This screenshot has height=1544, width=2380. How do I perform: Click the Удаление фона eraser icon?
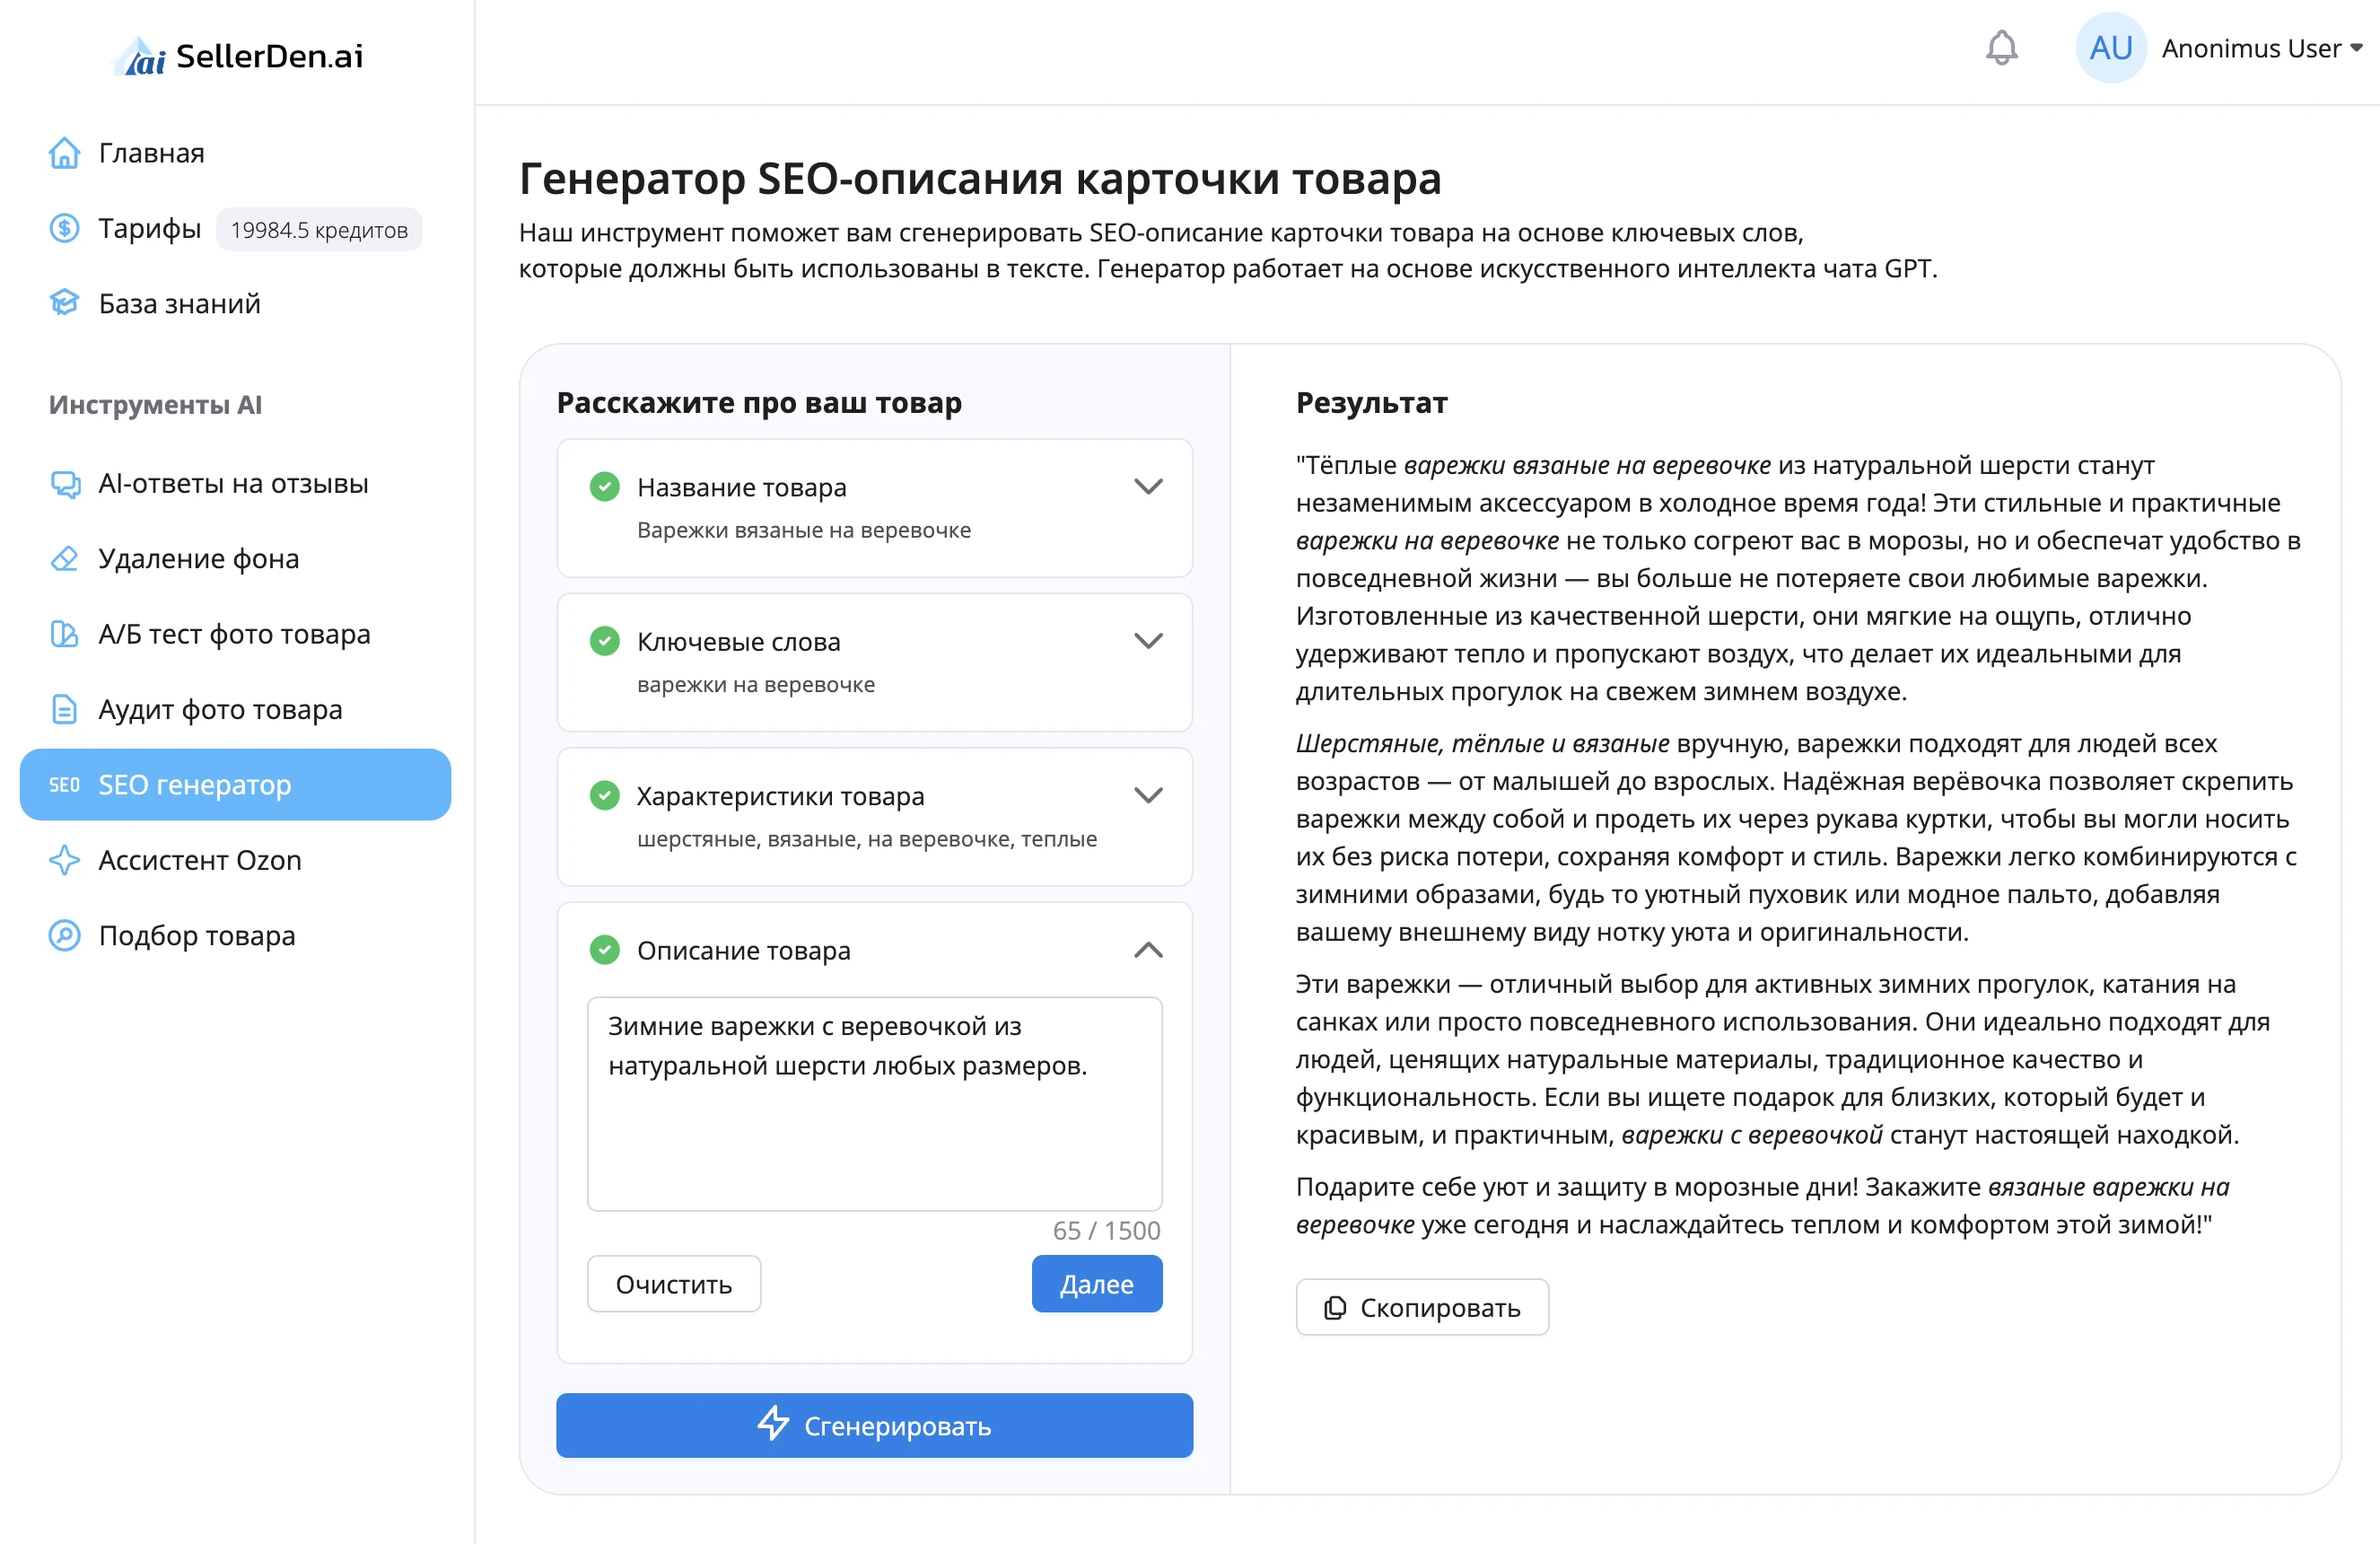(x=64, y=558)
